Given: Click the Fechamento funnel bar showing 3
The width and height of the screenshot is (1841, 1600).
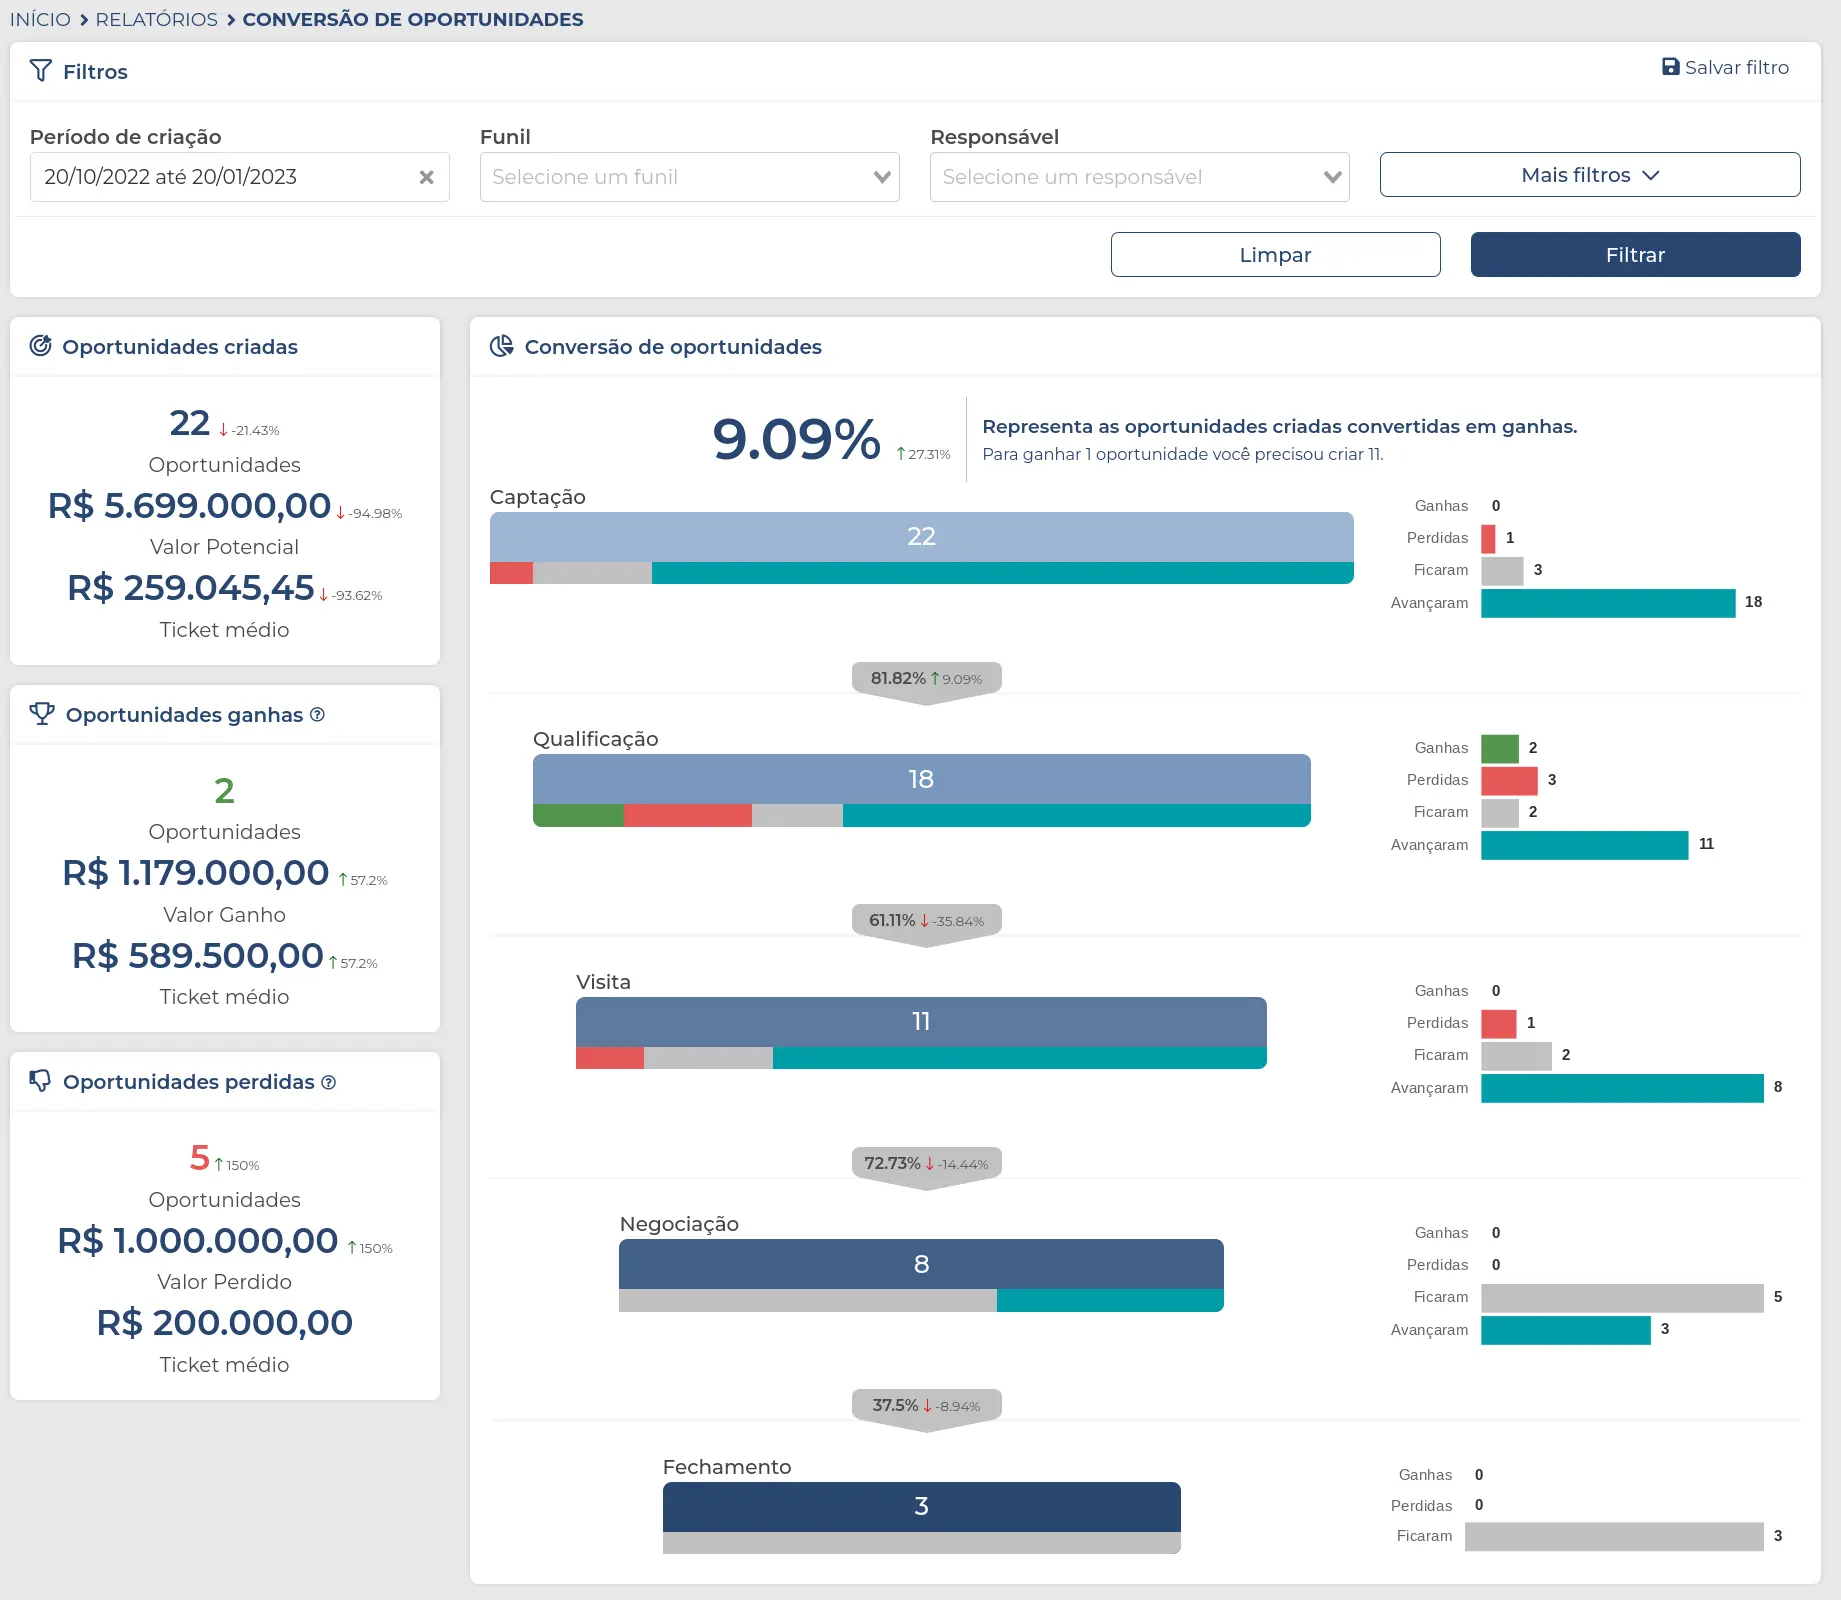Looking at the screenshot, I should [x=921, y=1506].
